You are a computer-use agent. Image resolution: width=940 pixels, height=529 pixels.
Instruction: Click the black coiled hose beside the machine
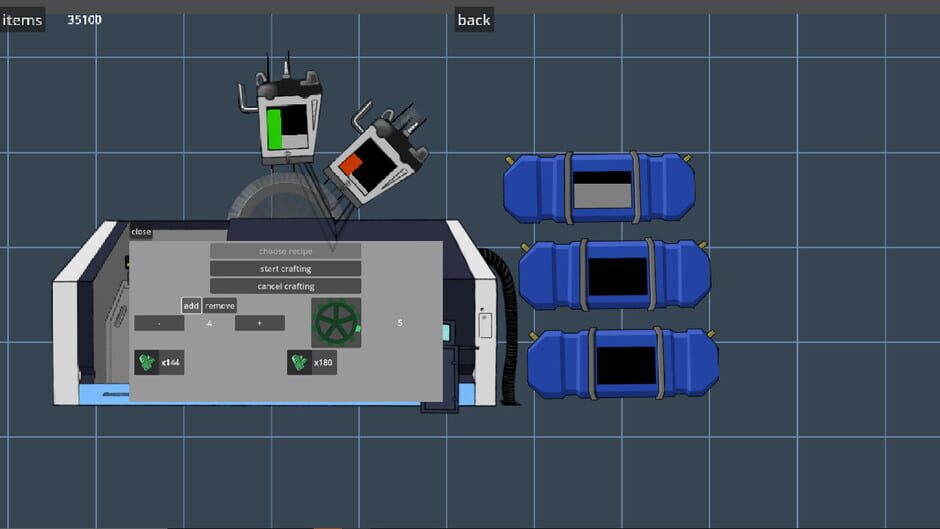pyautogui.click(x=508, y=320)
